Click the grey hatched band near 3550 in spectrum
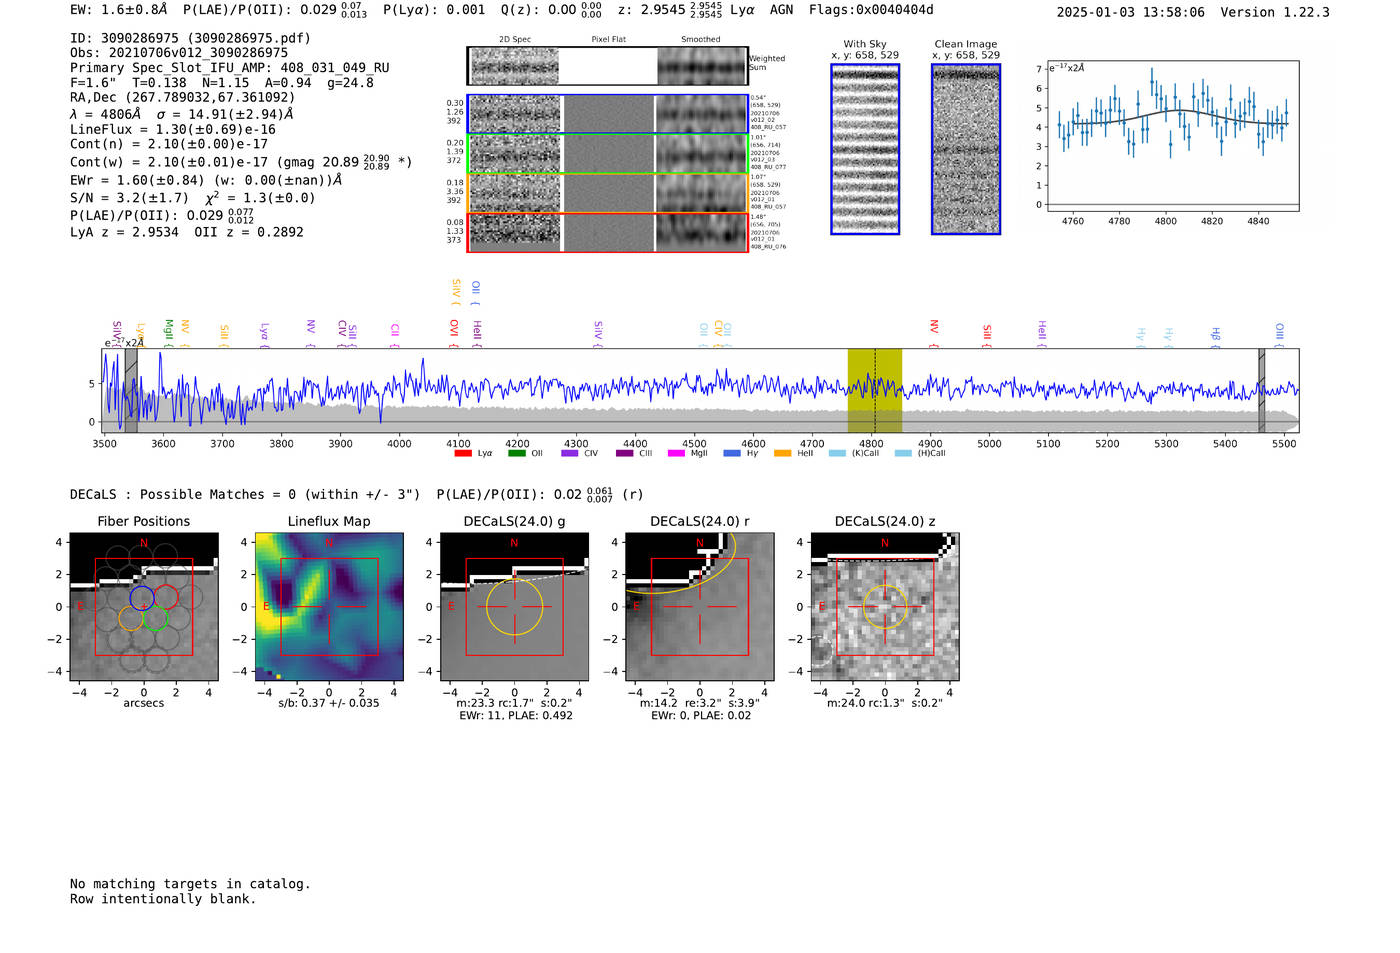 coord(130,390)
